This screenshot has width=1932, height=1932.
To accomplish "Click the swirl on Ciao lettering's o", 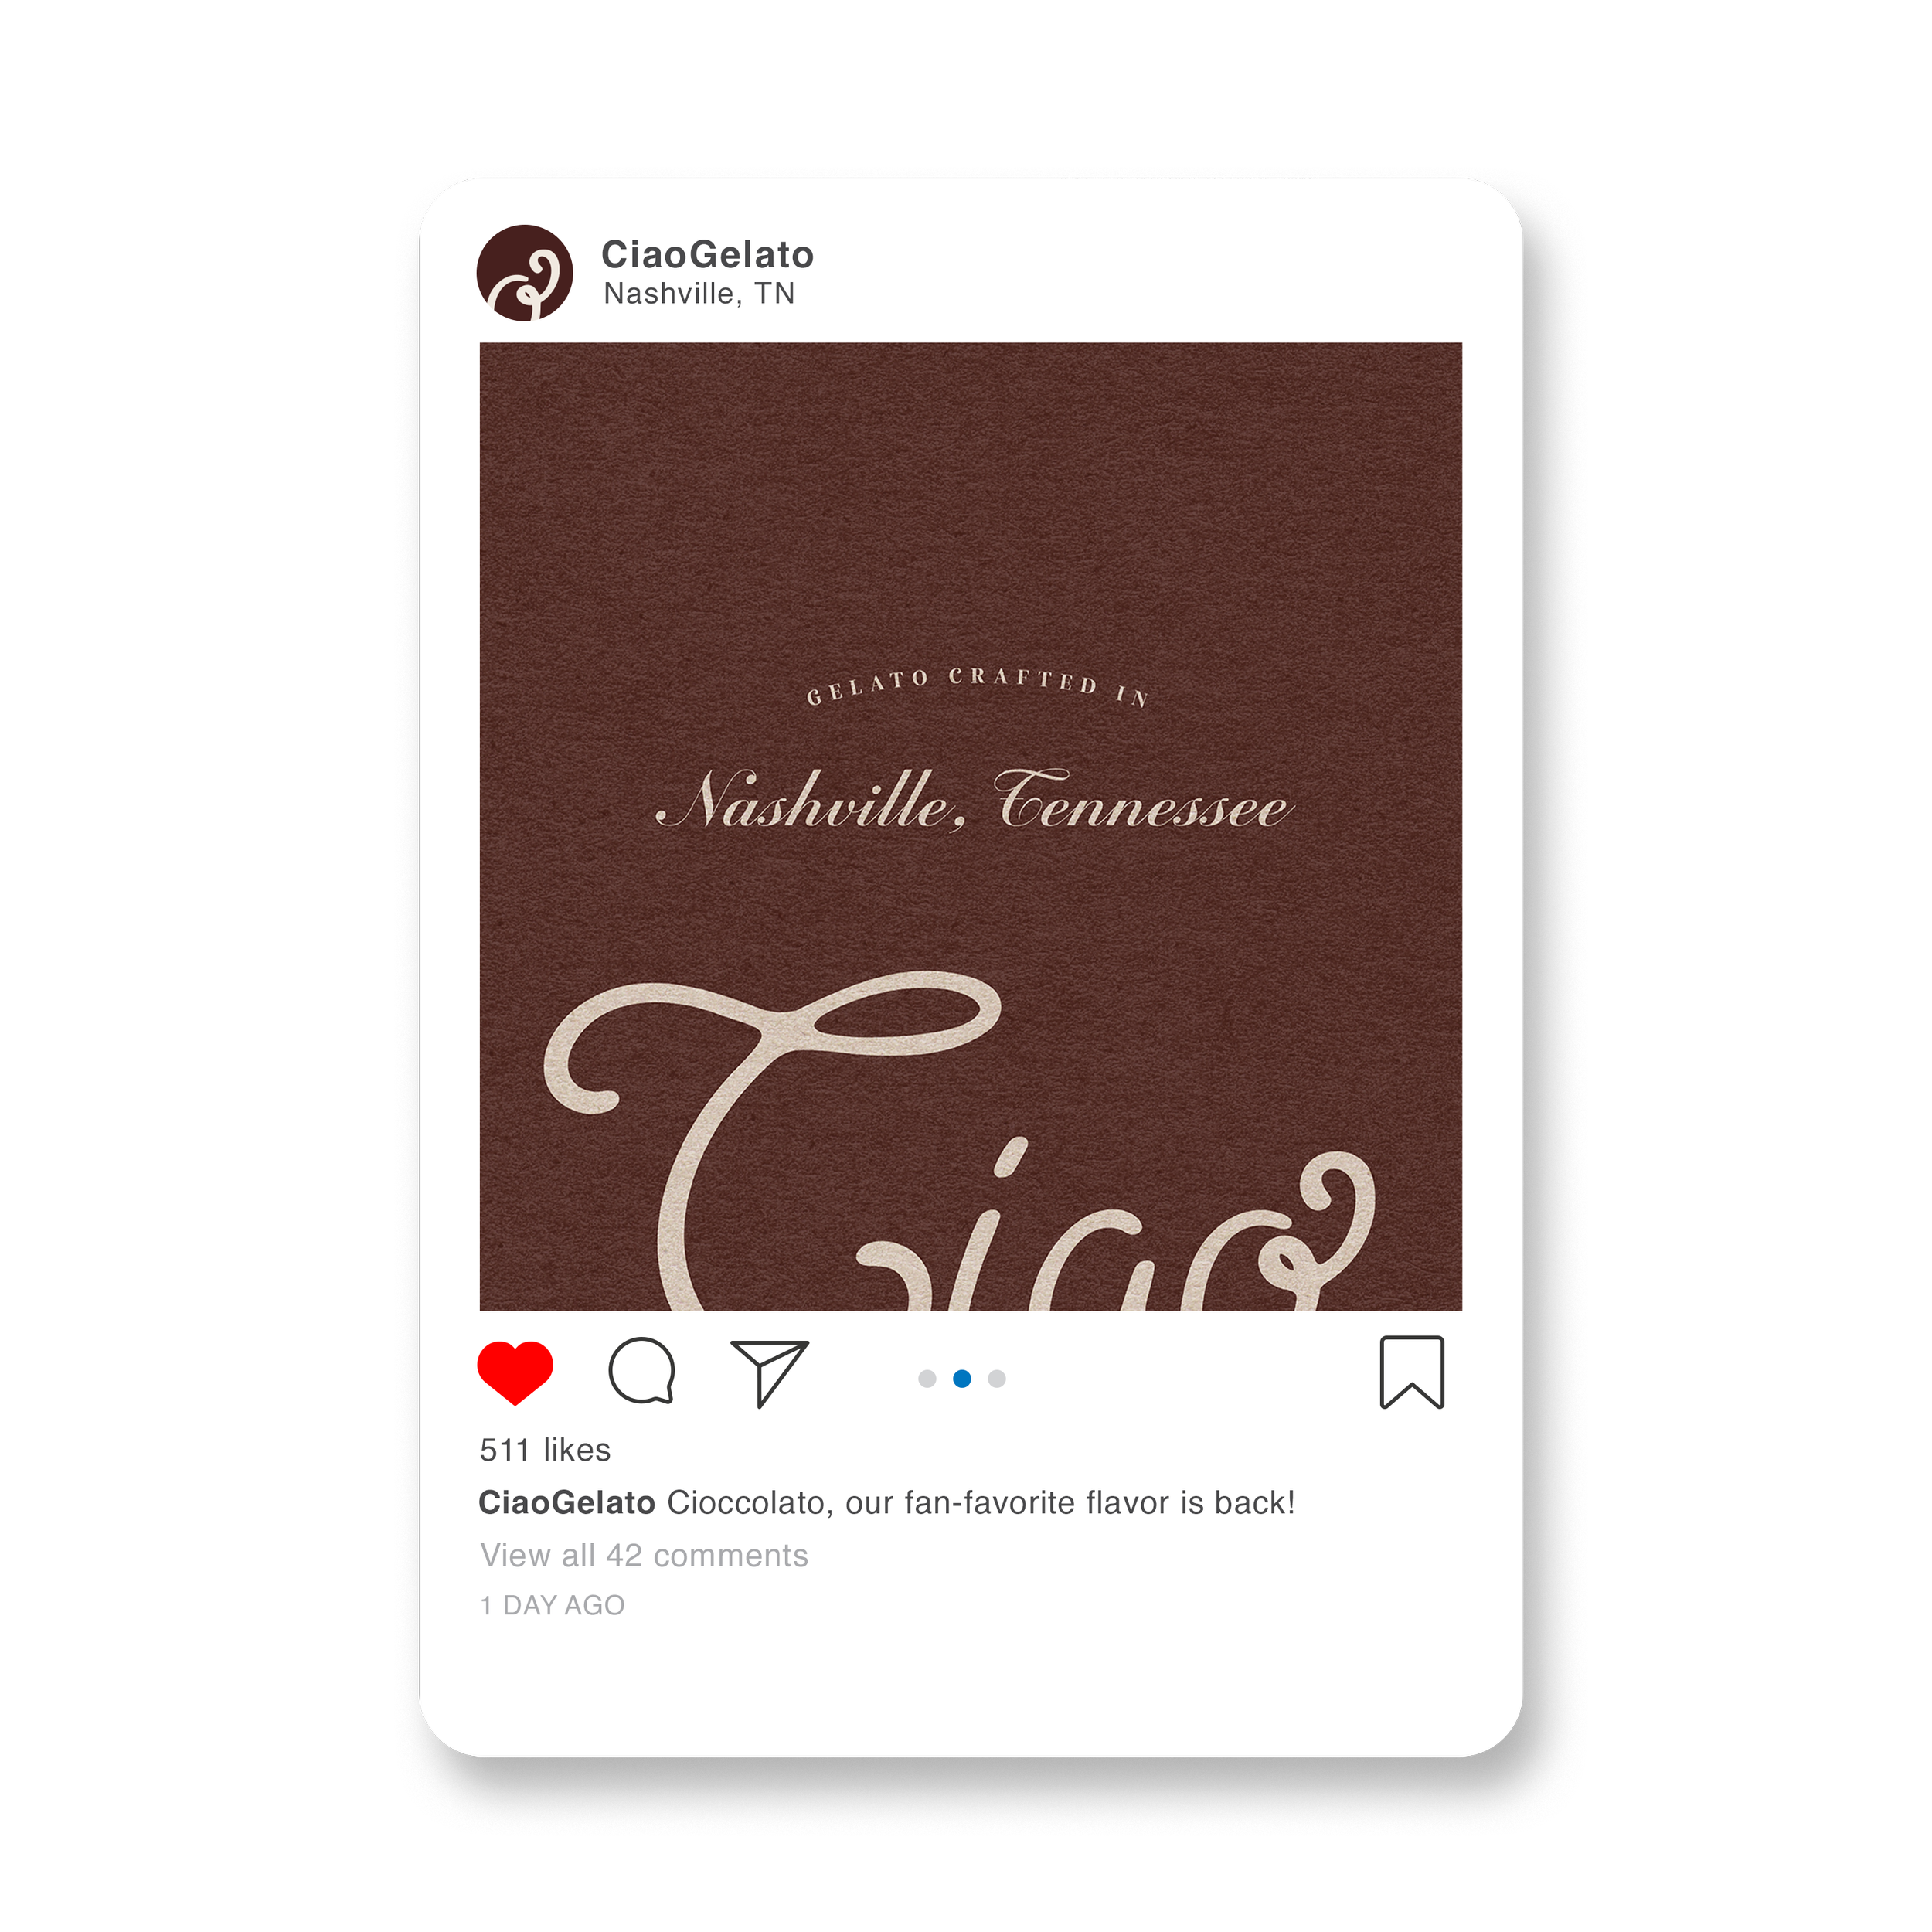I will (x=1318, y=1229).
